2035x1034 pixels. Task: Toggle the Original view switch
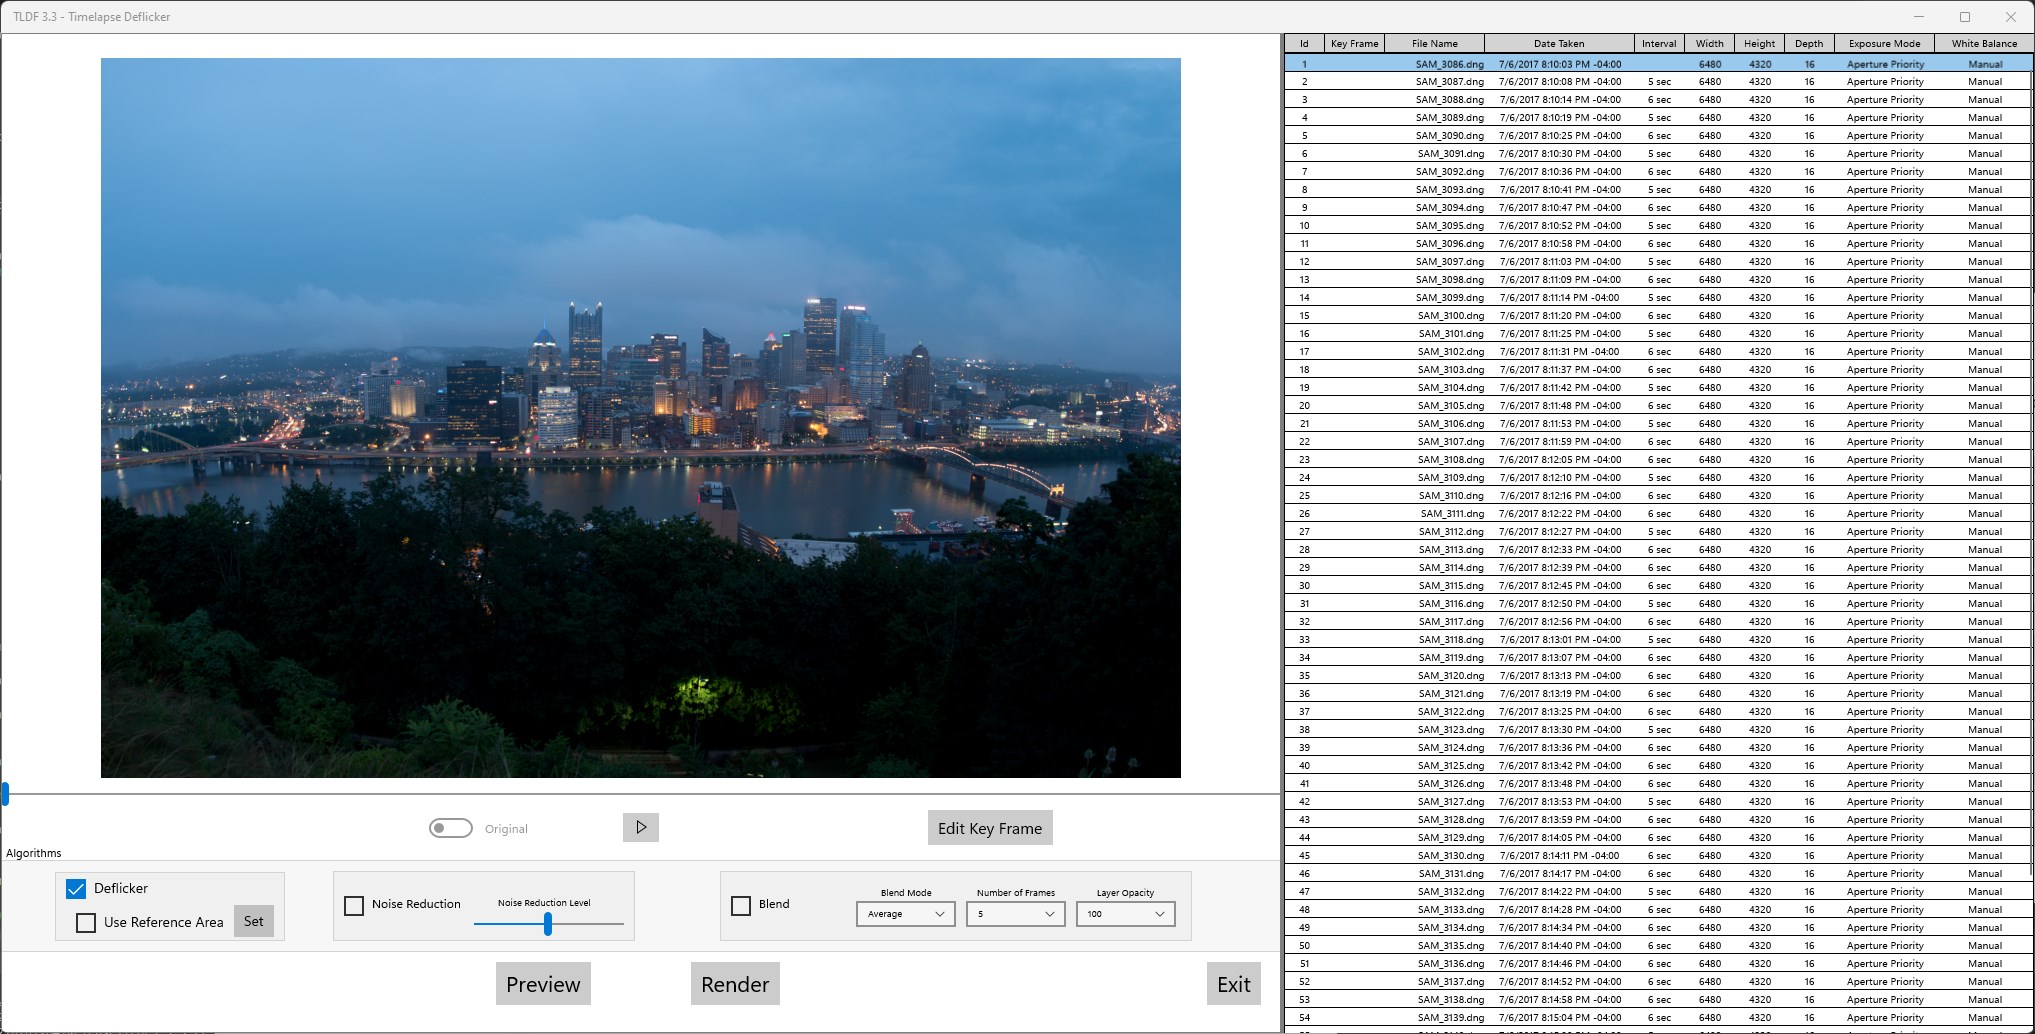[451, 828]
